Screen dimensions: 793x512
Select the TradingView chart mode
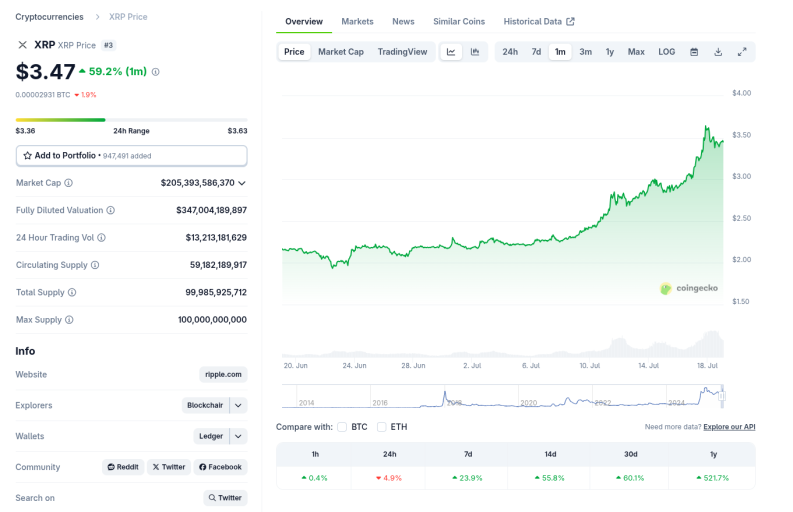(402, 52)
